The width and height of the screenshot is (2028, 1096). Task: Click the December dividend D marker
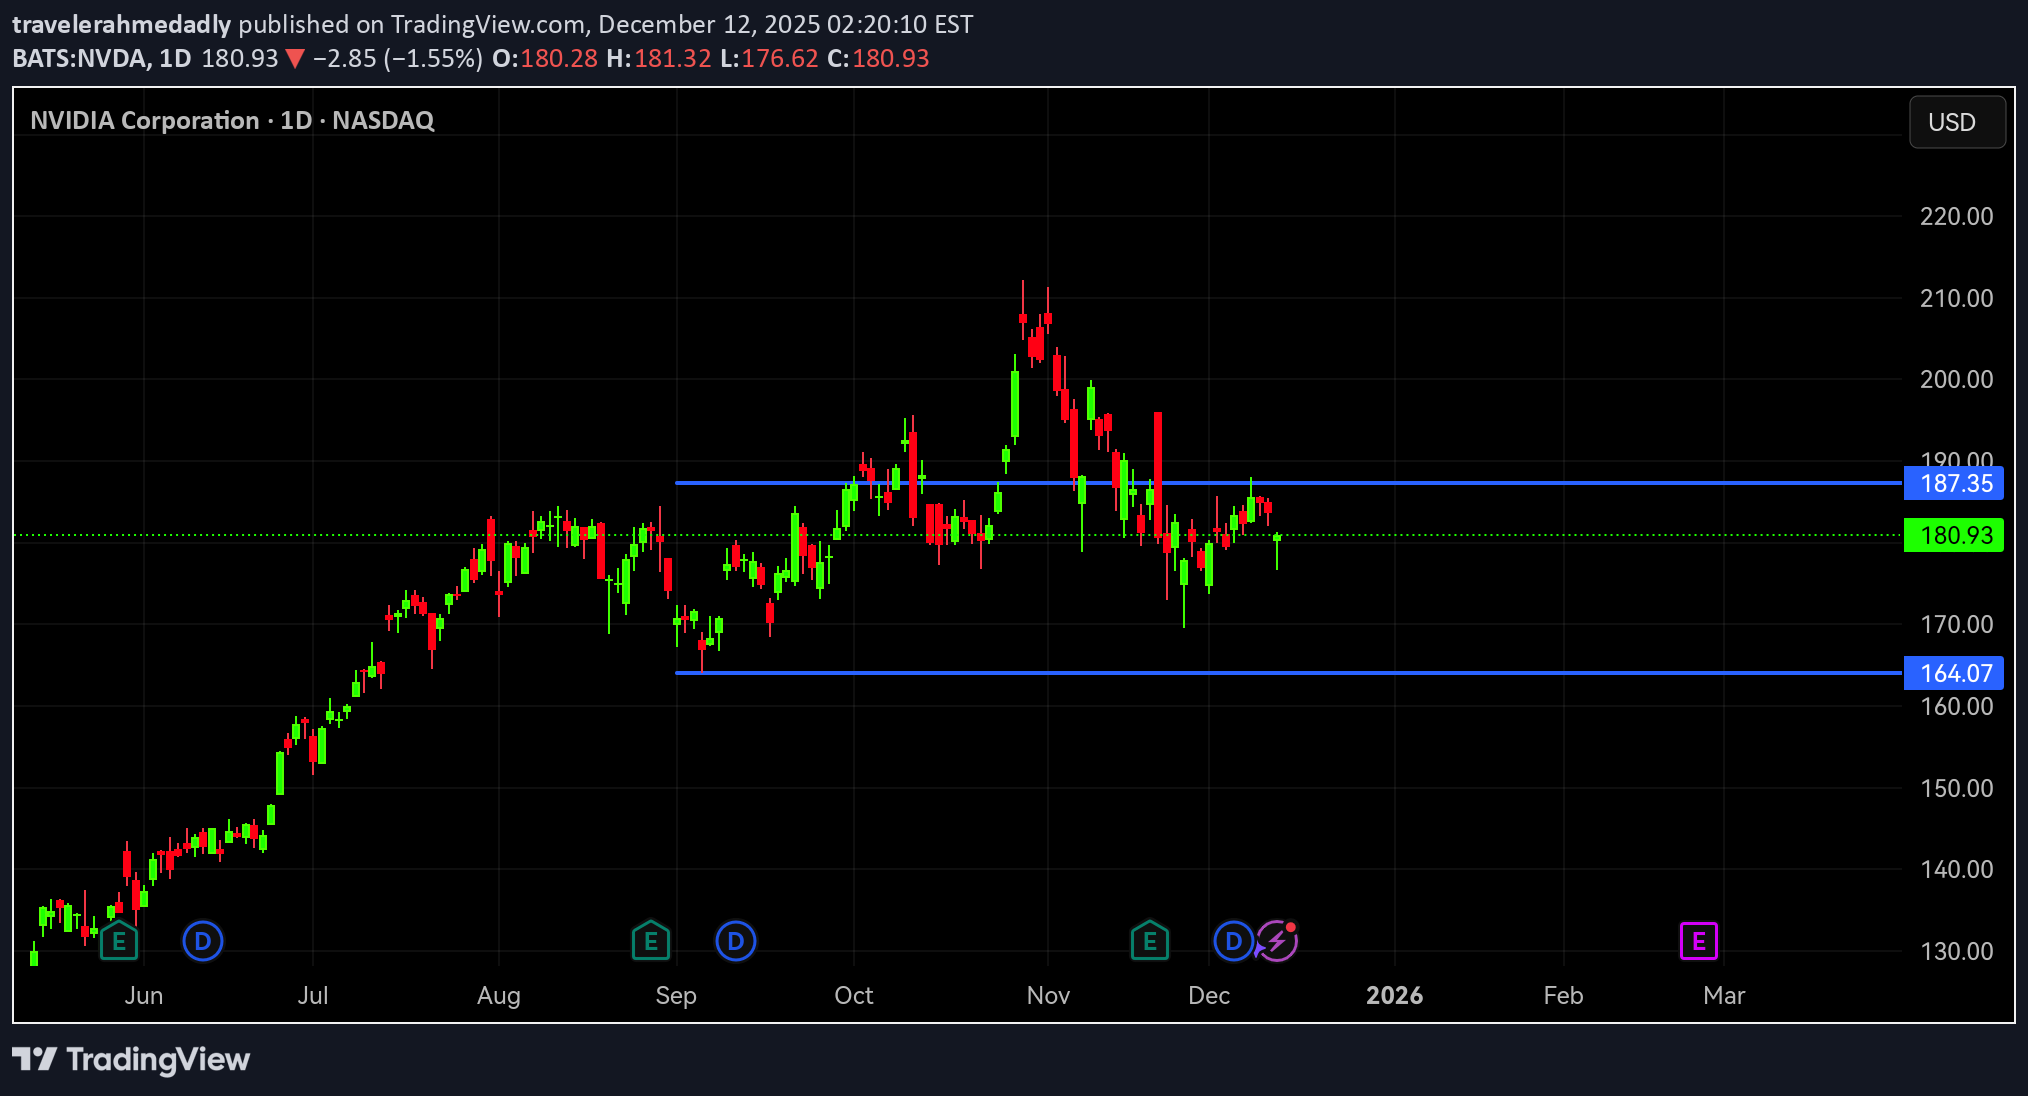coord(1233,941)
